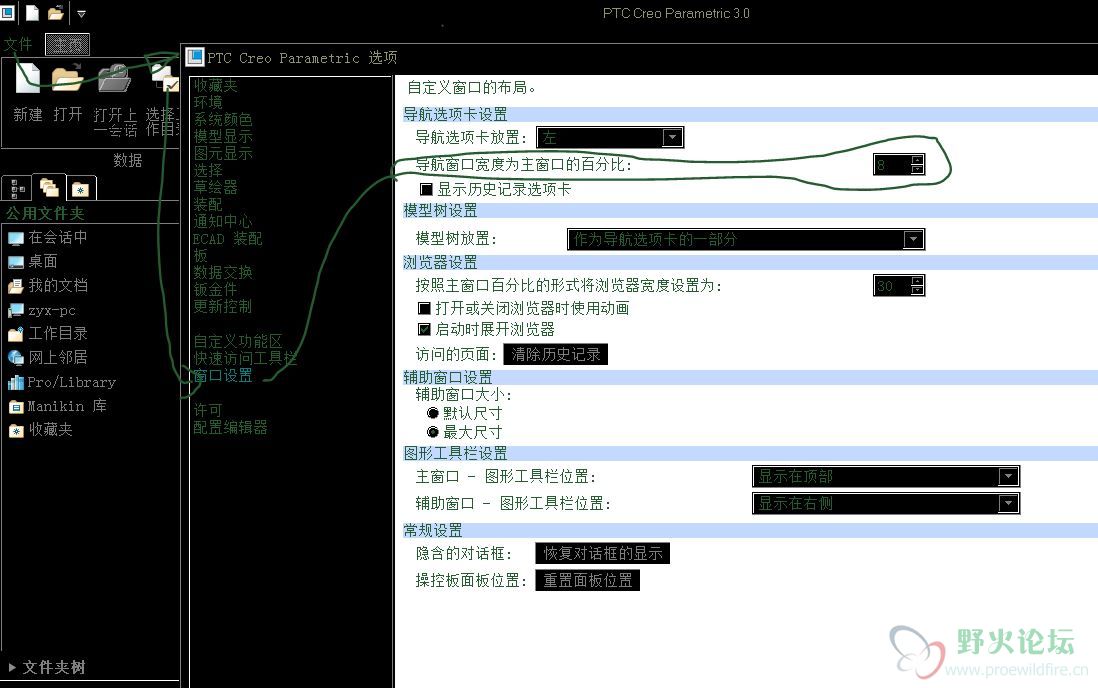
Task: Open 我的文档 folder
Action: (48, 285)
